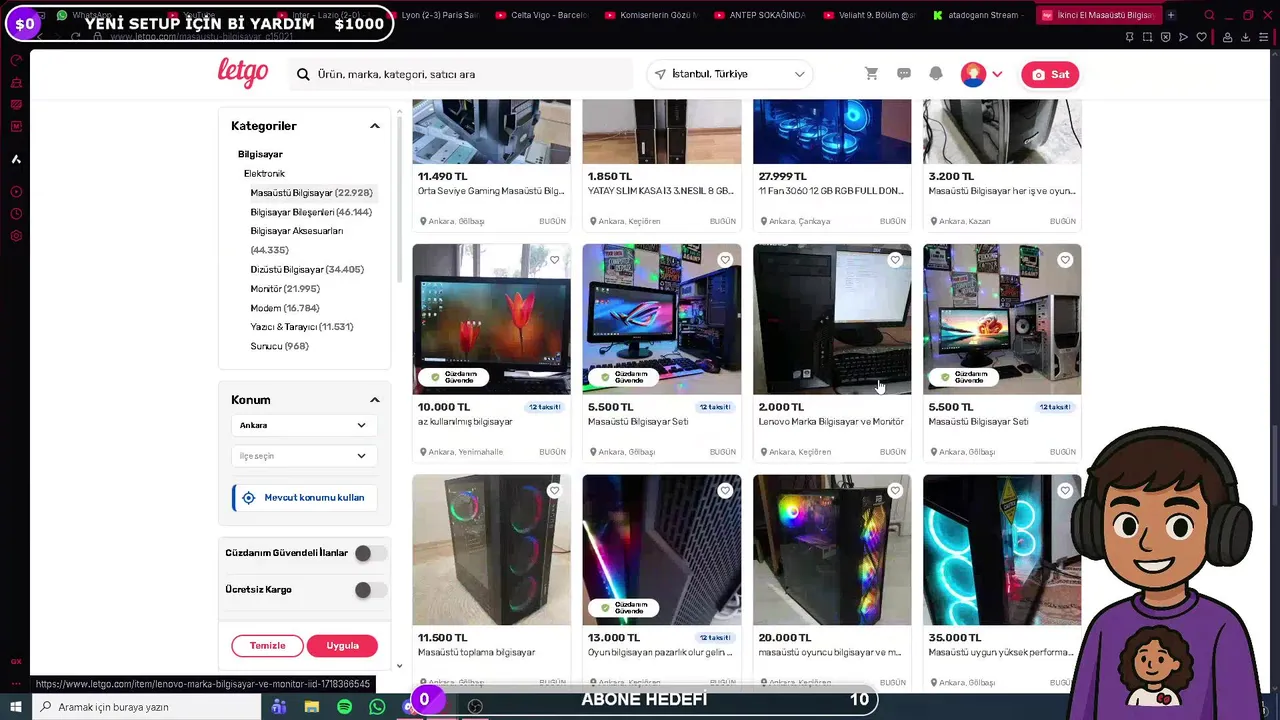Open the messages chat icon
This screenshot has width=1280, height=720.
pos(904,74)
